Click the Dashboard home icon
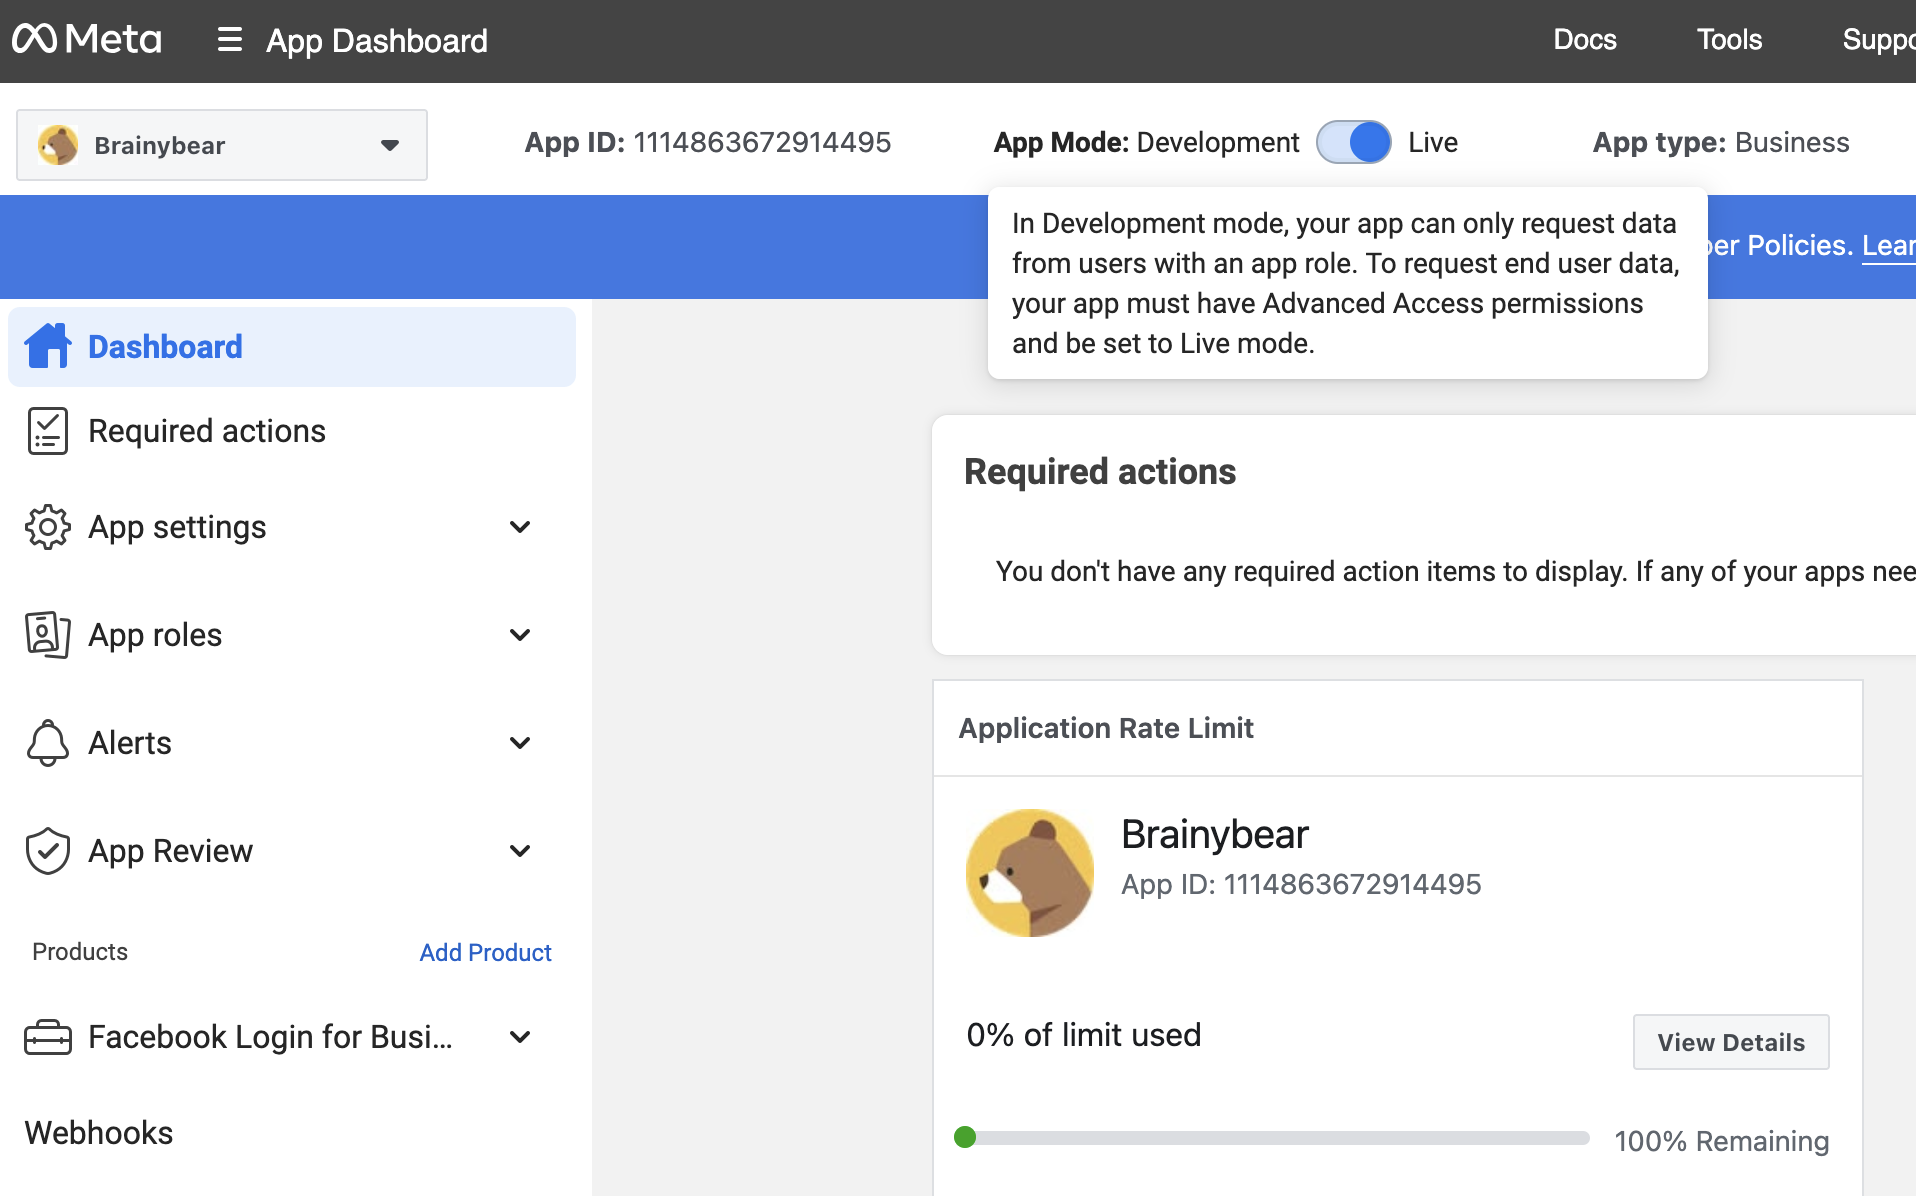1916x1196 pixels. pyautogui.click(x=48, y=346)
